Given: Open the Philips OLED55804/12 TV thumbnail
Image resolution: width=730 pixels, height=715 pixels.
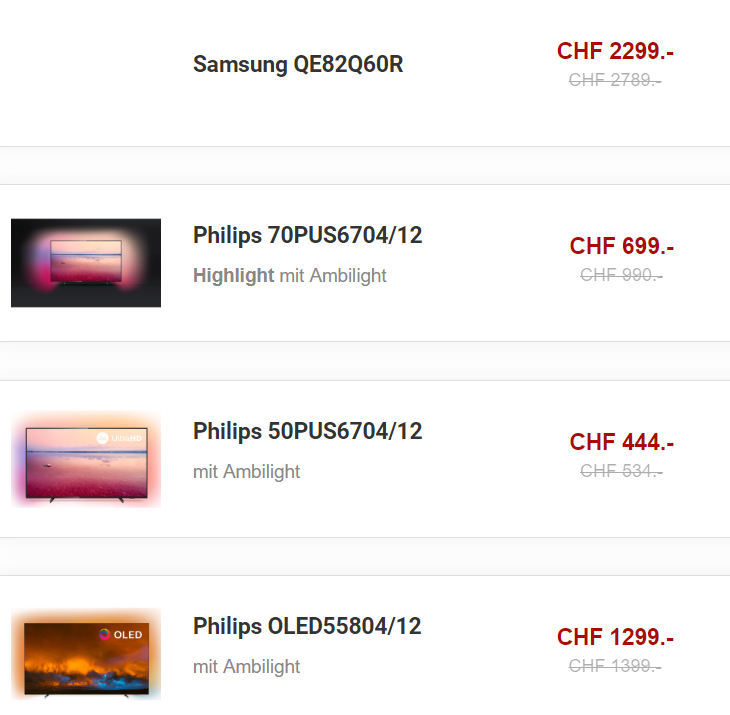Looking at the screenshot, I should coord(86,654).
